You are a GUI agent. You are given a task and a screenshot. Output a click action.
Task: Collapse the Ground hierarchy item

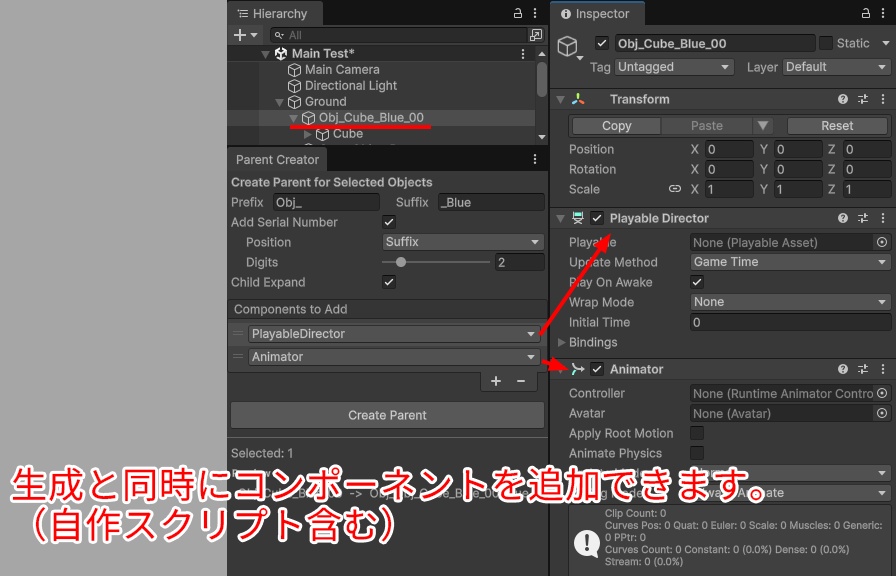(279, 102)
